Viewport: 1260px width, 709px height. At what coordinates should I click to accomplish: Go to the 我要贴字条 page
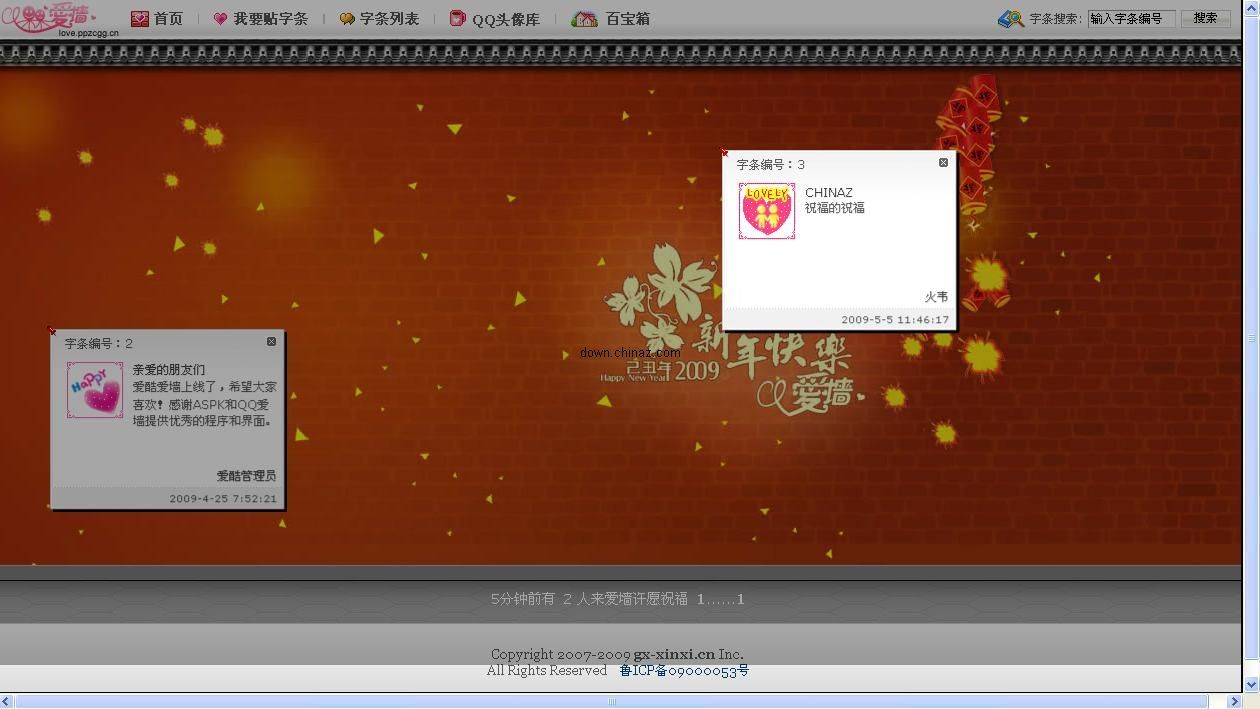pyautogui.click(x=270, y=19)
